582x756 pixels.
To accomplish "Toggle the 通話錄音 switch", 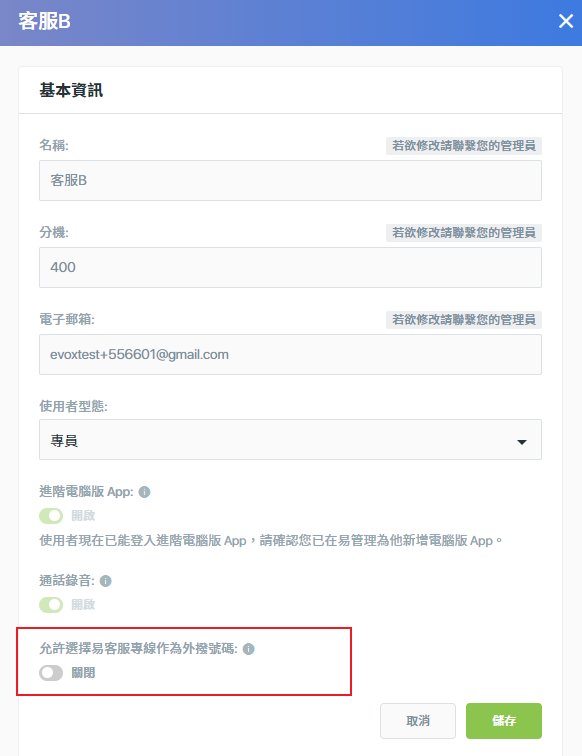I will (x=51, y=605).
